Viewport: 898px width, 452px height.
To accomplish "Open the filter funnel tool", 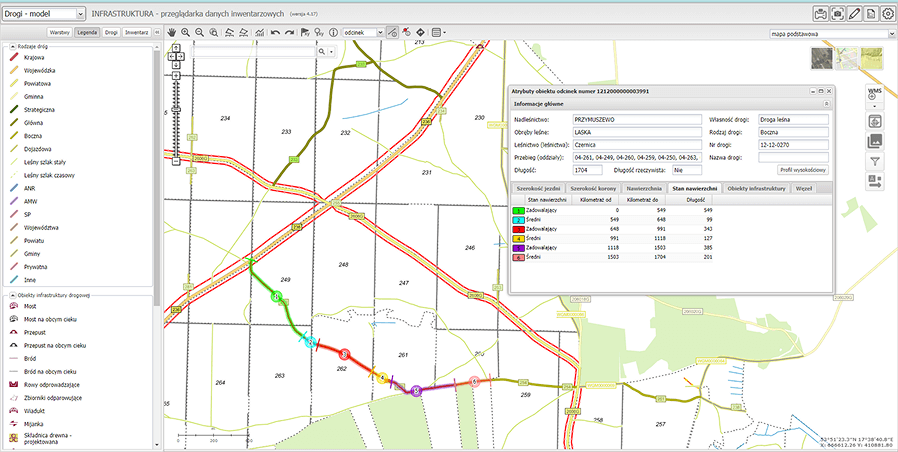I will pyautogui.click(x=874, y=161).
